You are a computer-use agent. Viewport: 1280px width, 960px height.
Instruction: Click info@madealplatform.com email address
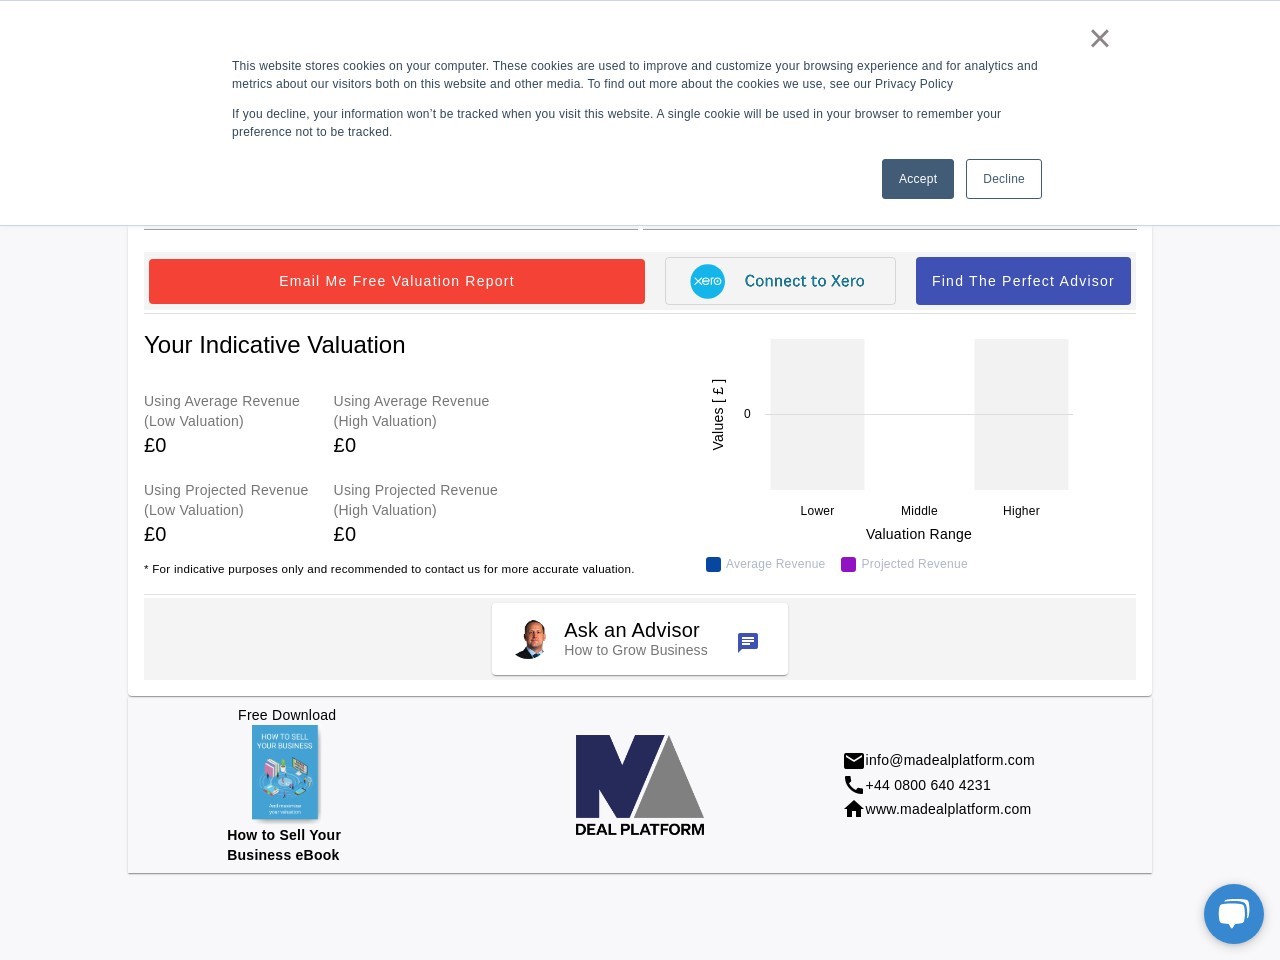tap(950, 760)
